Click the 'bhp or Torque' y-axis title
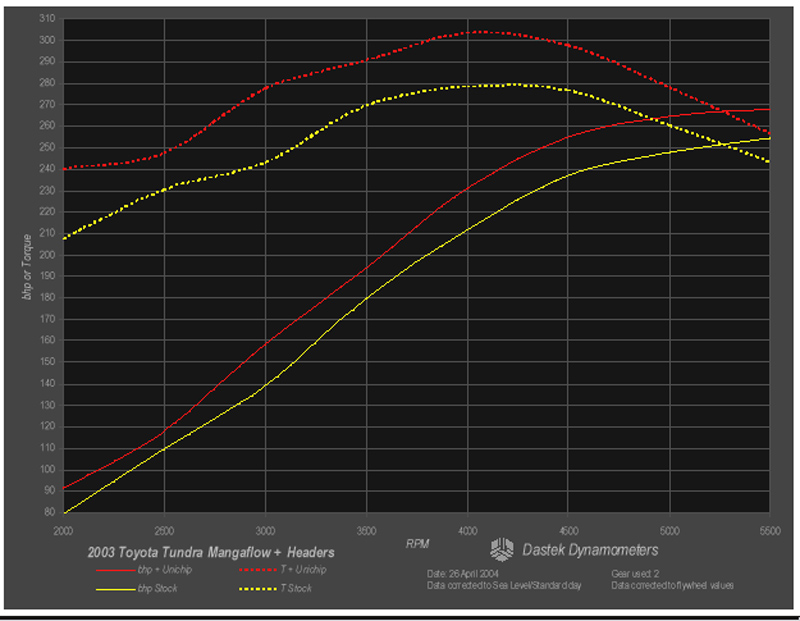This screenshot has height=621, width=800. [27, 267]
